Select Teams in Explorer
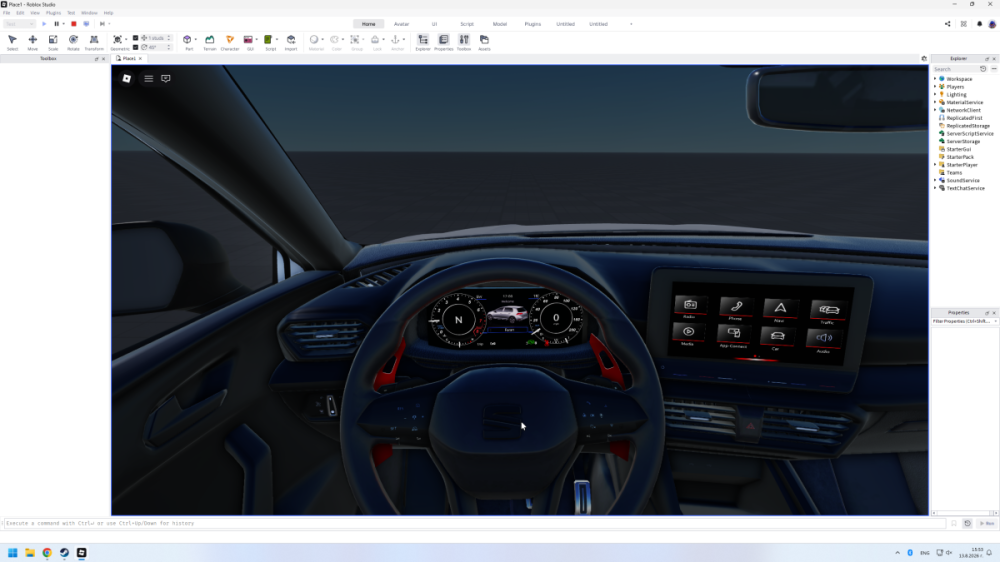 pyautogui.click(x=954, y=172)
